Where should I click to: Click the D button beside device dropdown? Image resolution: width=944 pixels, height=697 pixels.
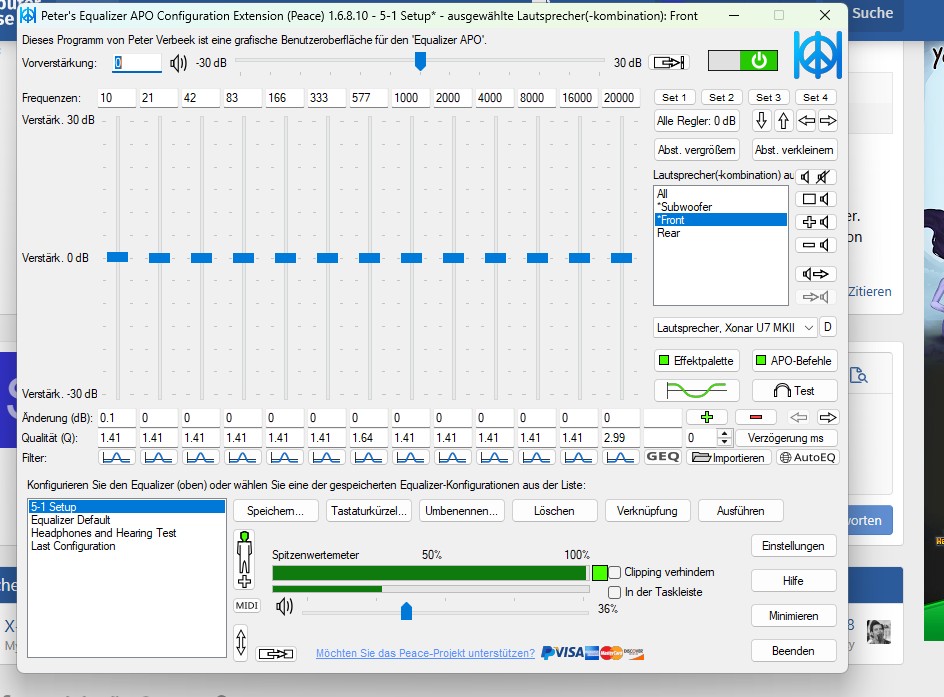[828, 327]
